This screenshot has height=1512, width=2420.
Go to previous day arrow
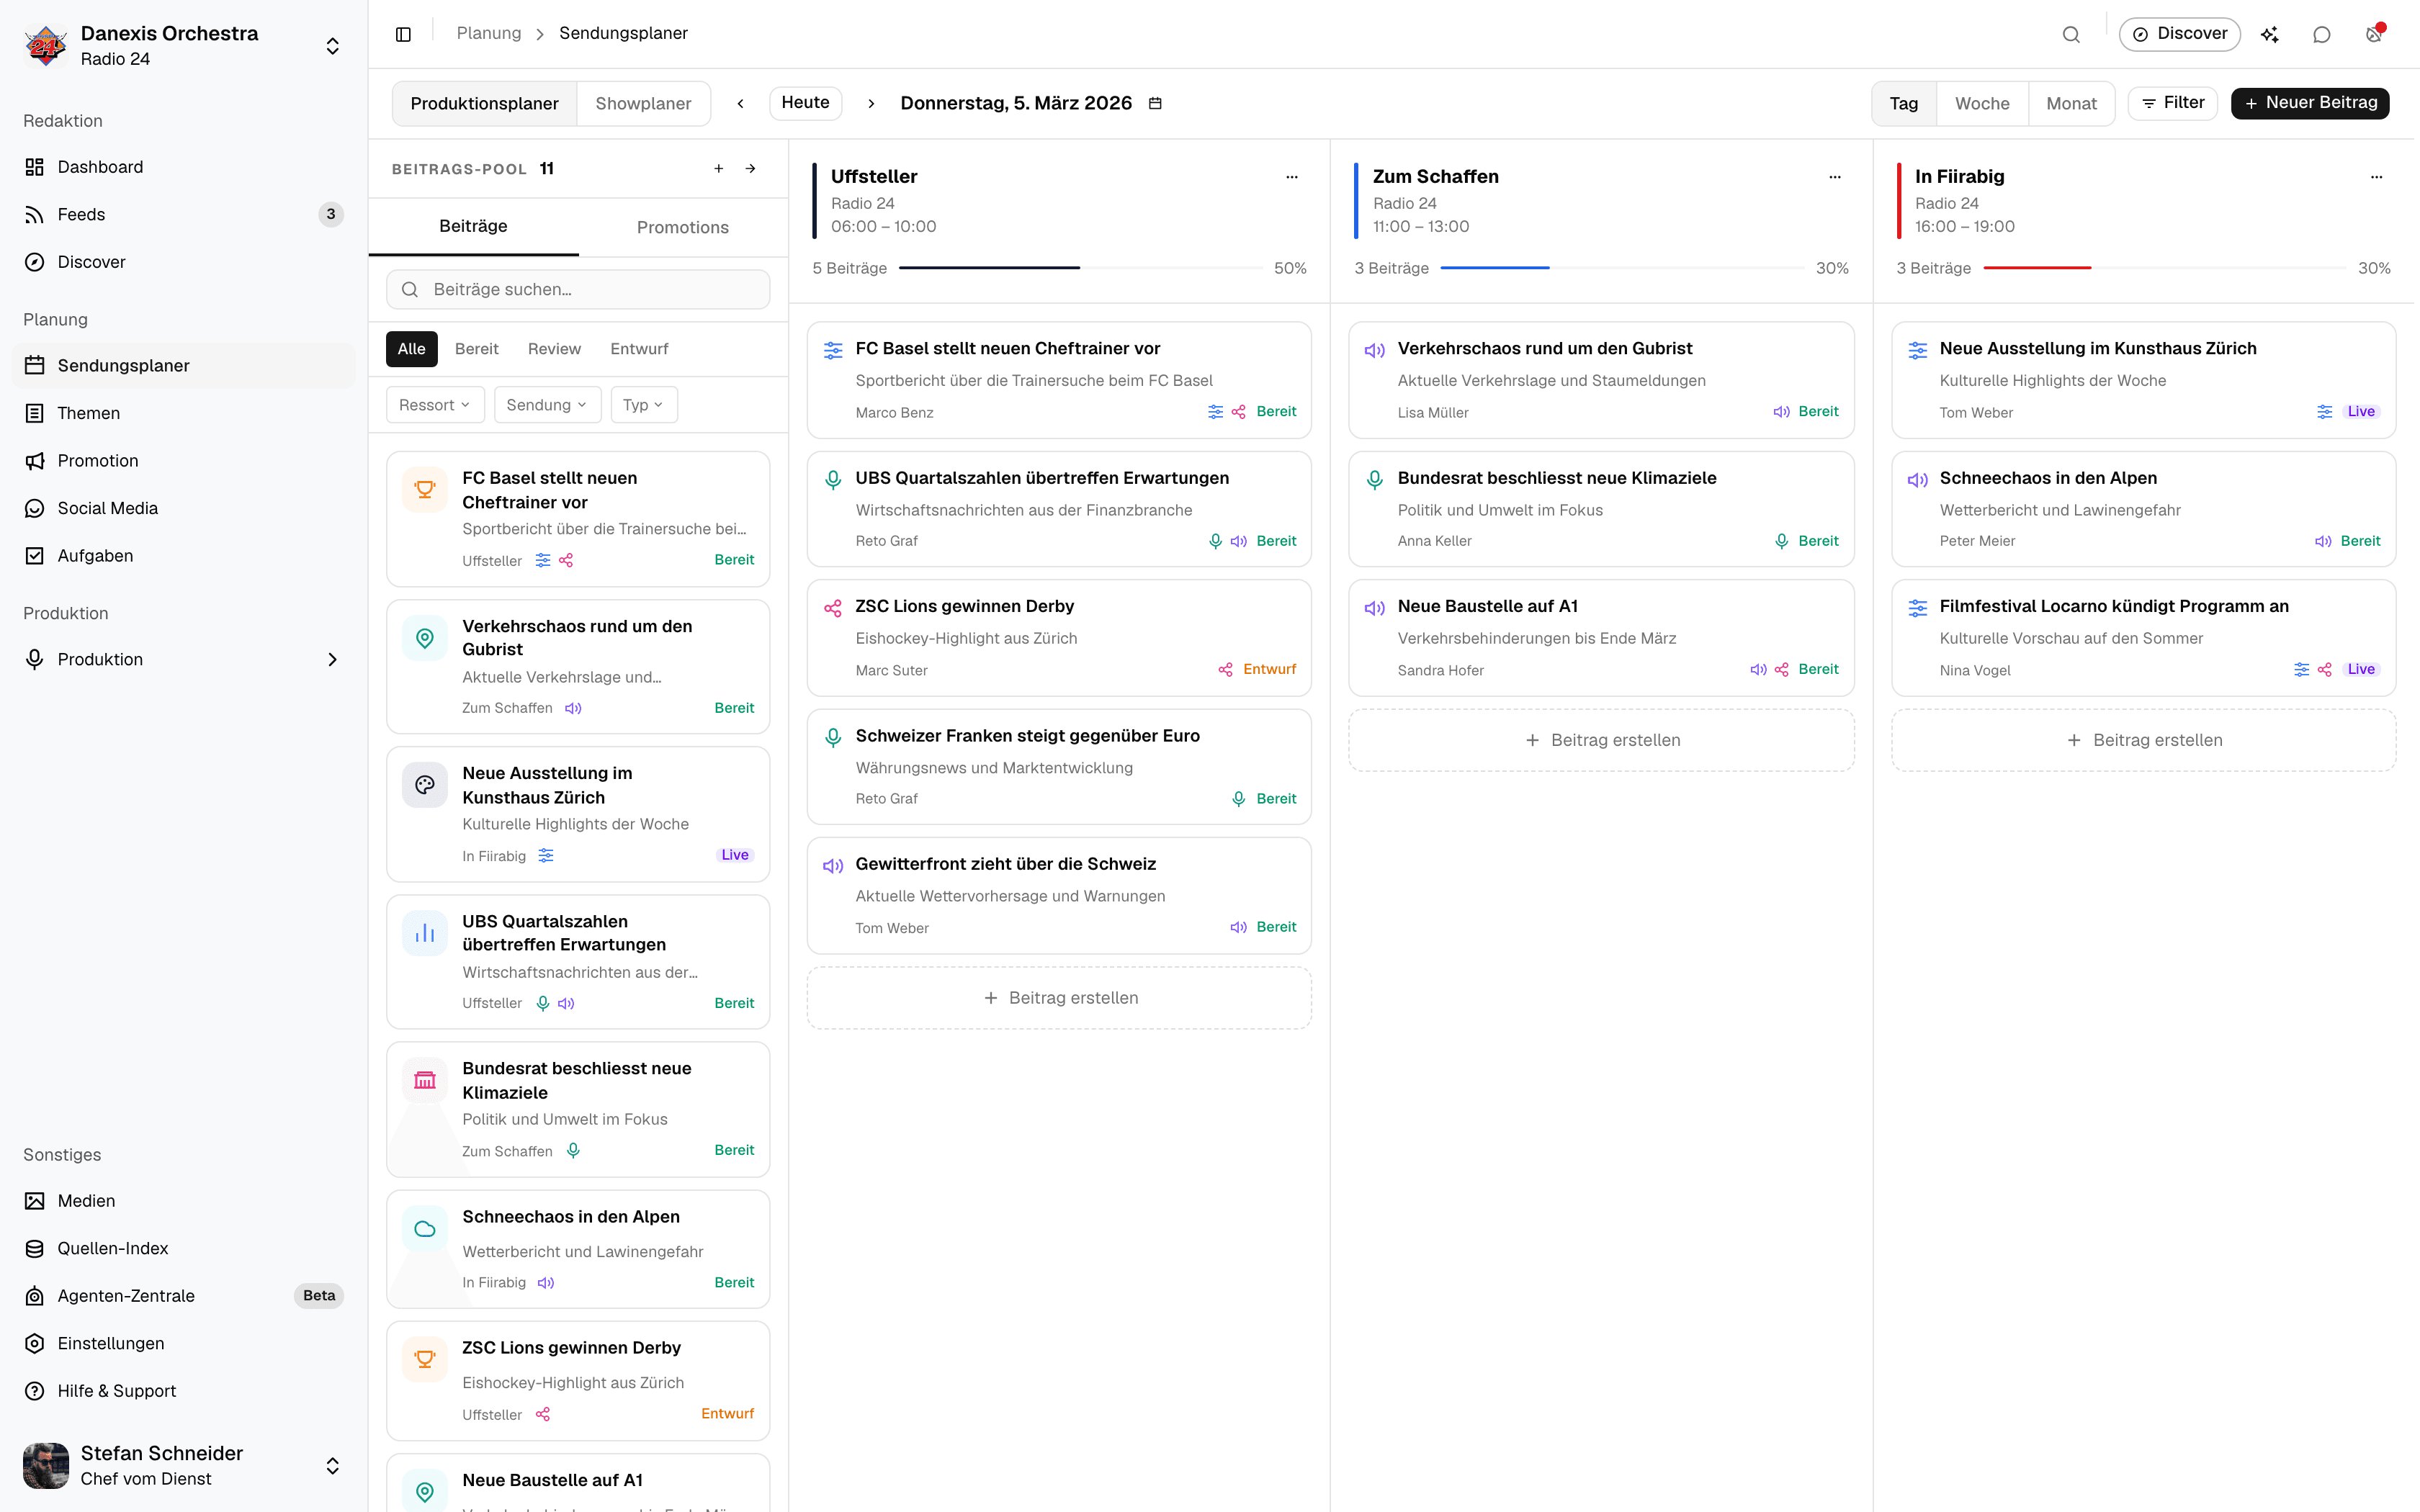coord(741,103)
